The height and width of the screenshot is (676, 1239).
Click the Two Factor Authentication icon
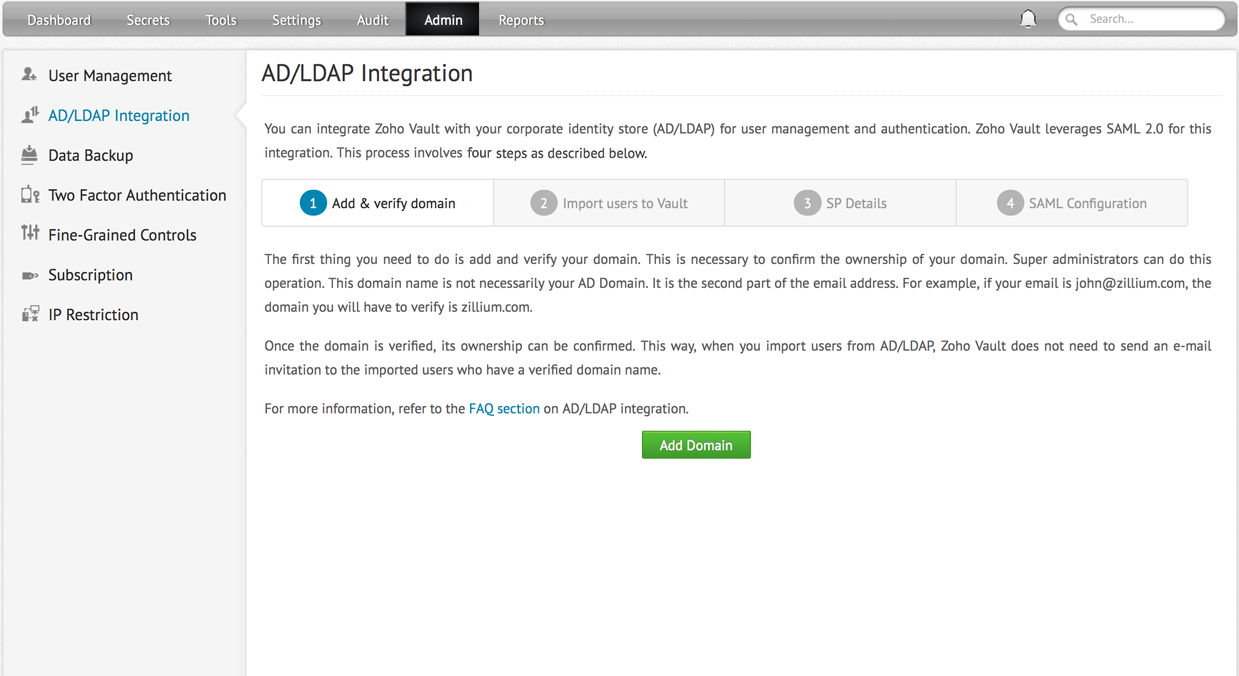30,195
